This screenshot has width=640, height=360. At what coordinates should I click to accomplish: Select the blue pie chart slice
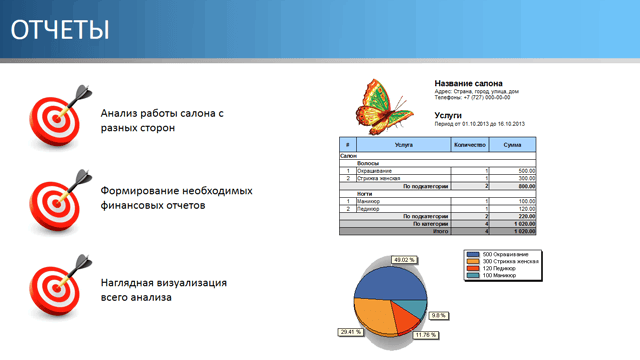coord(390,283)
